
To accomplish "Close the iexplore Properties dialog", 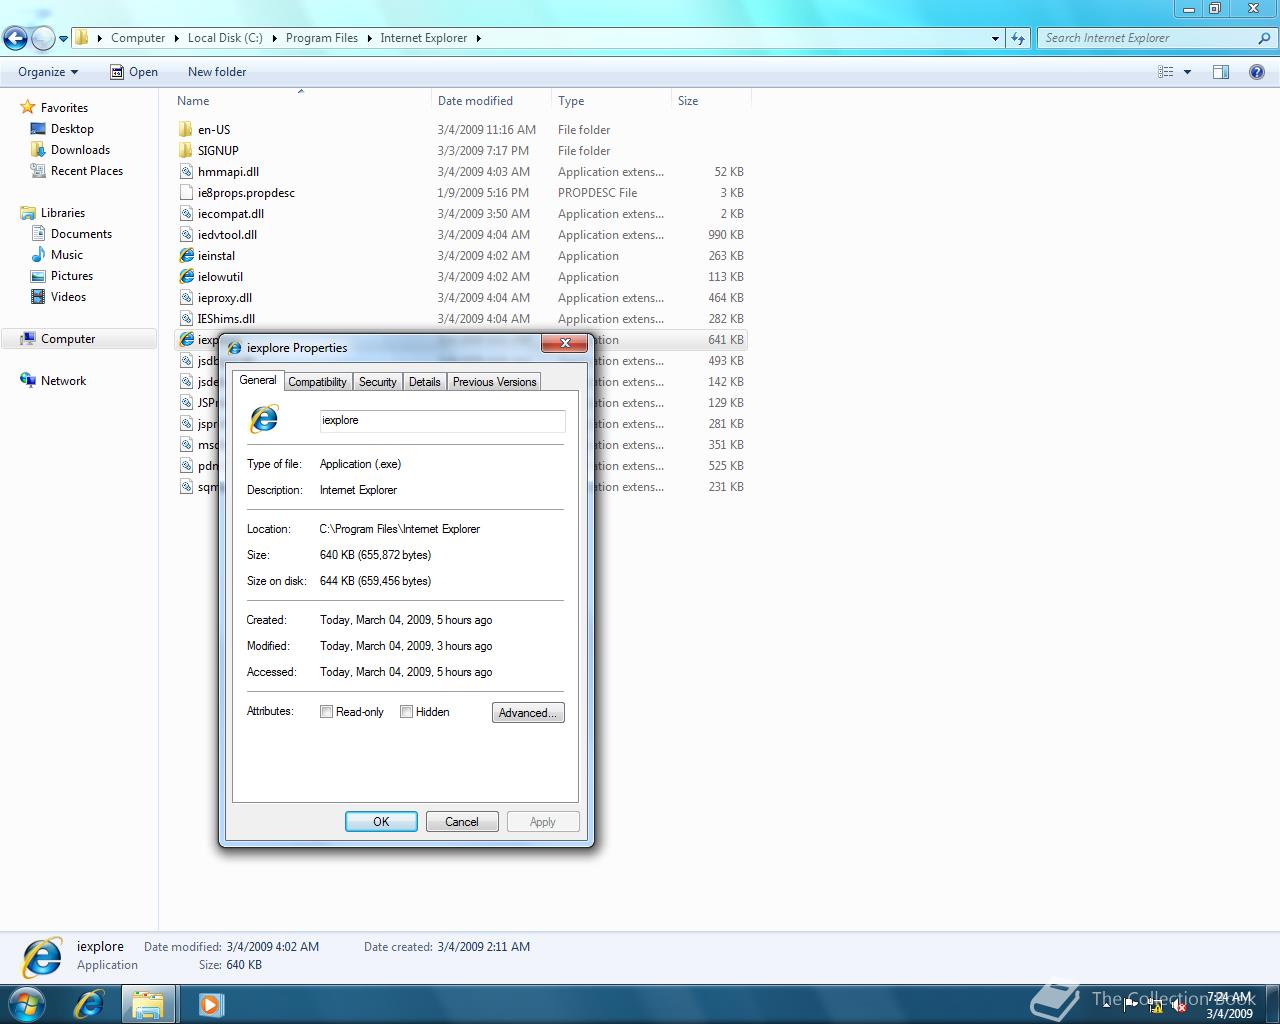I will click(565, 343).
